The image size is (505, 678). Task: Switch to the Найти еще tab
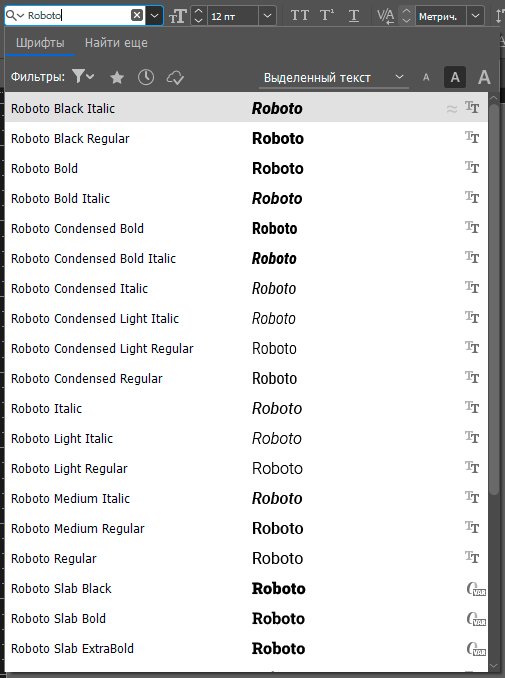point(116,43)
